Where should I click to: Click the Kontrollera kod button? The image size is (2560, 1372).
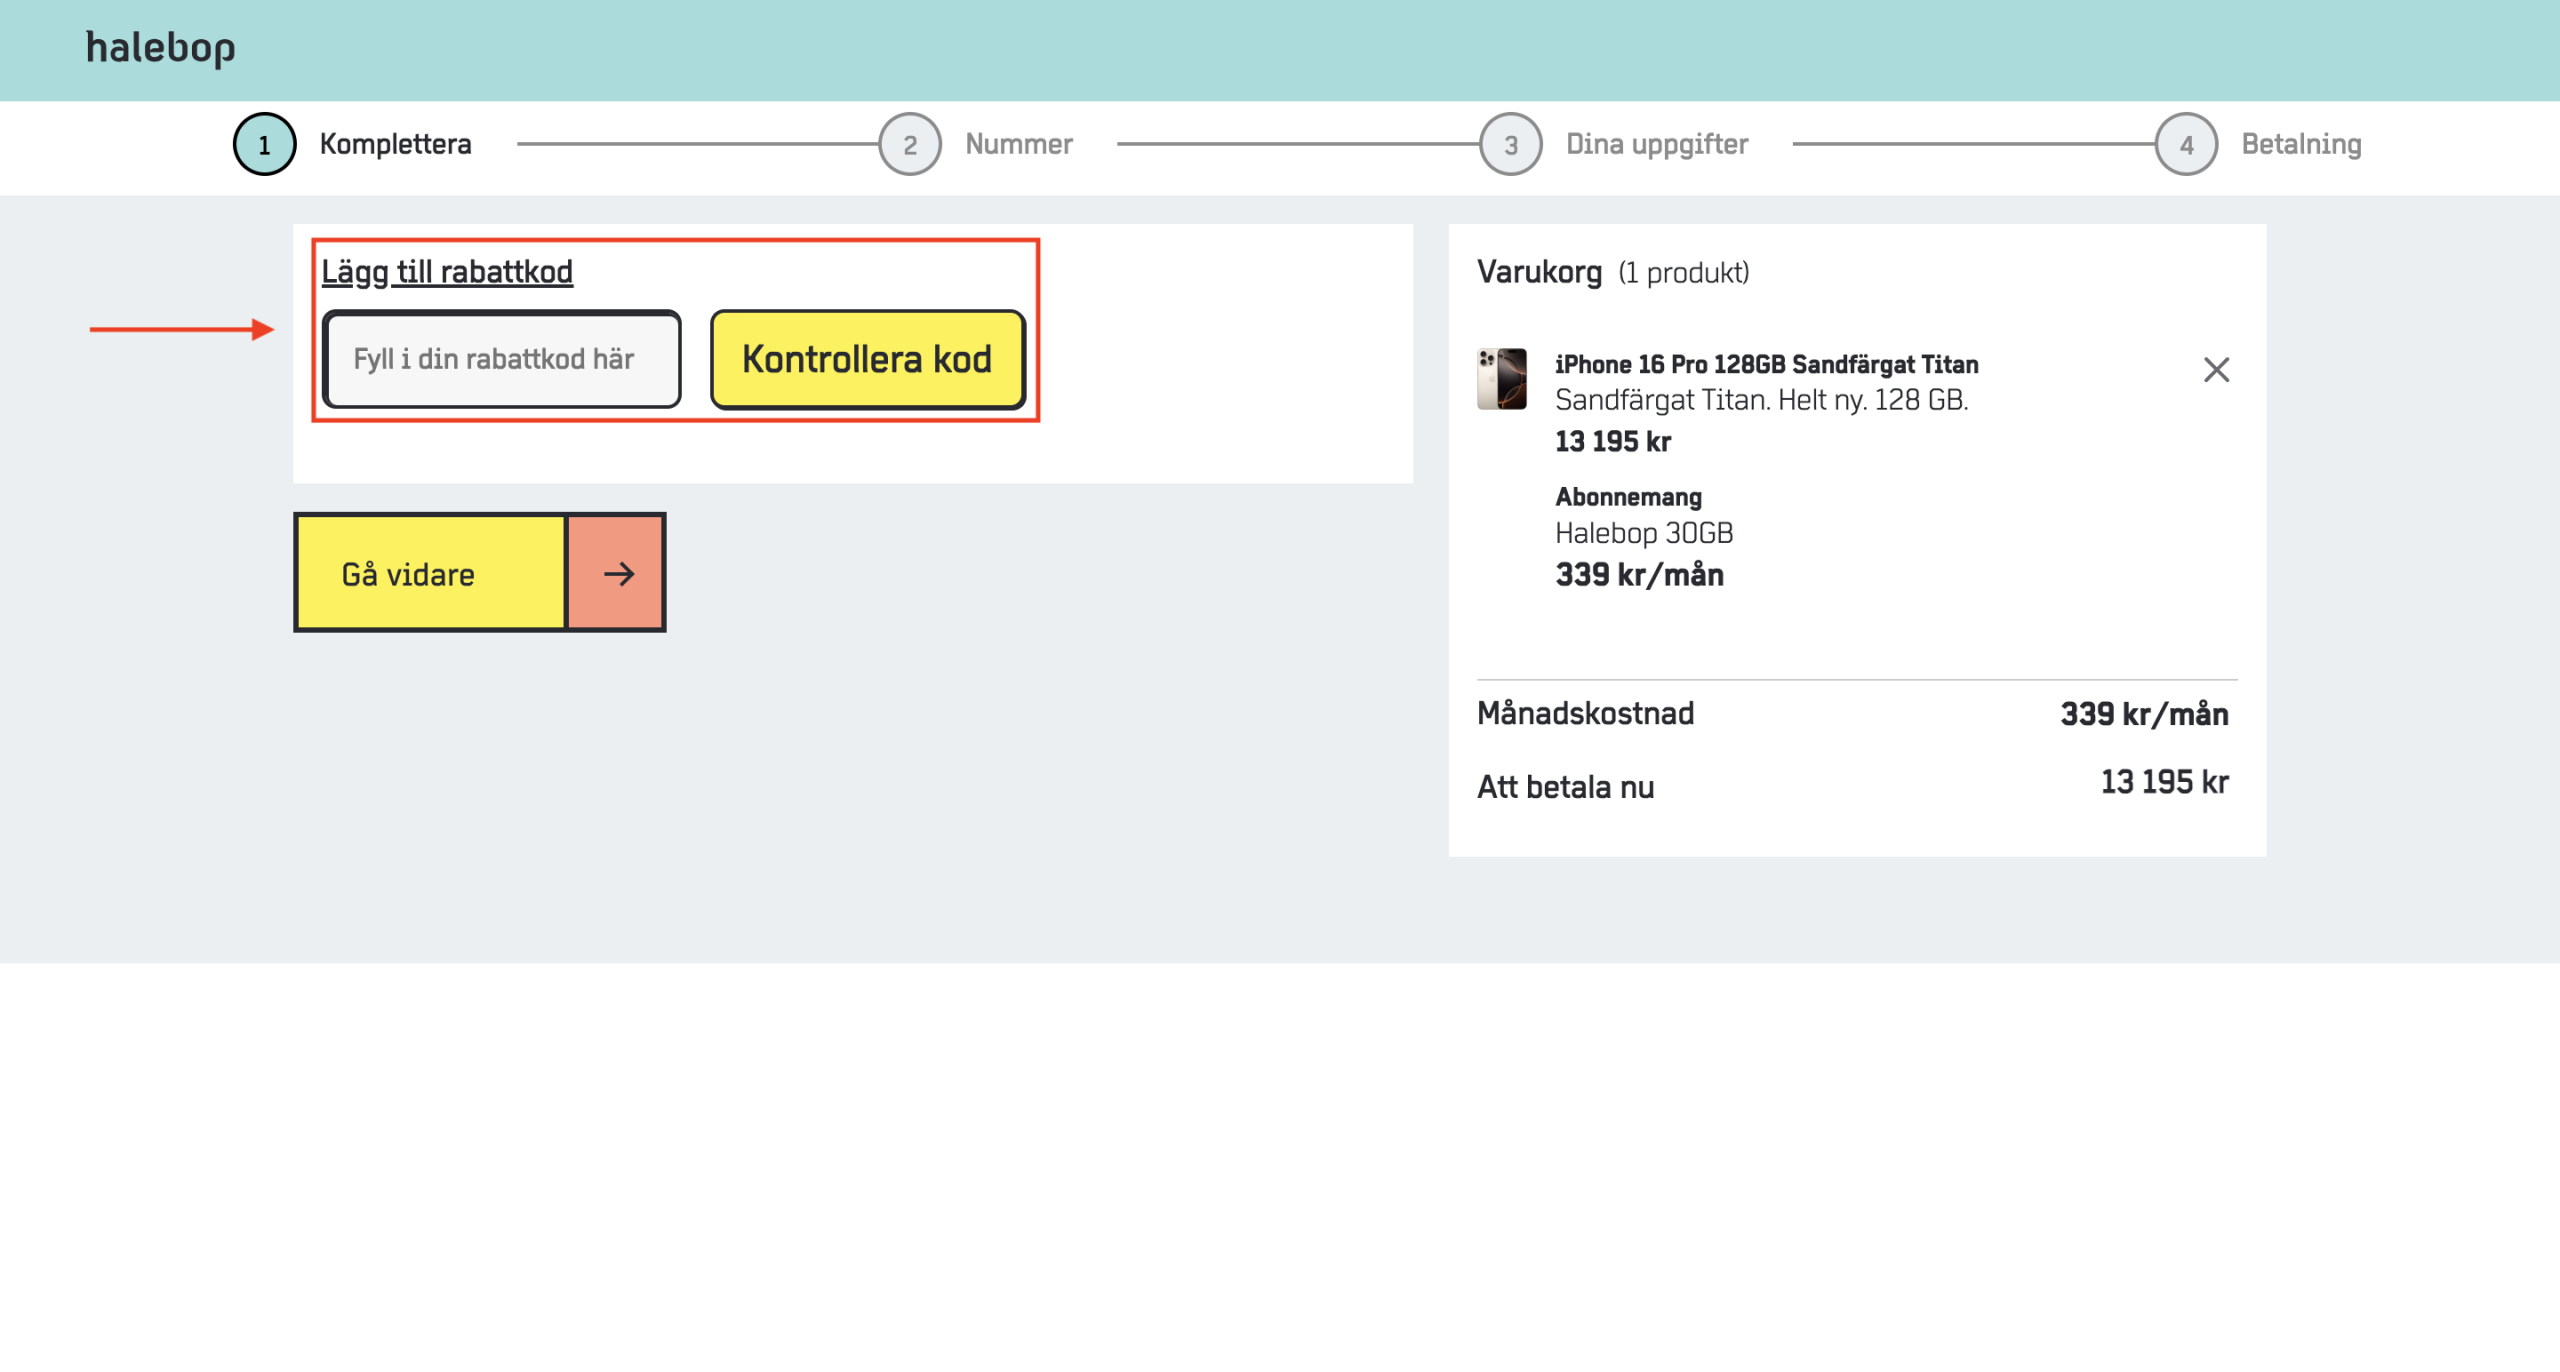(868, 359)
